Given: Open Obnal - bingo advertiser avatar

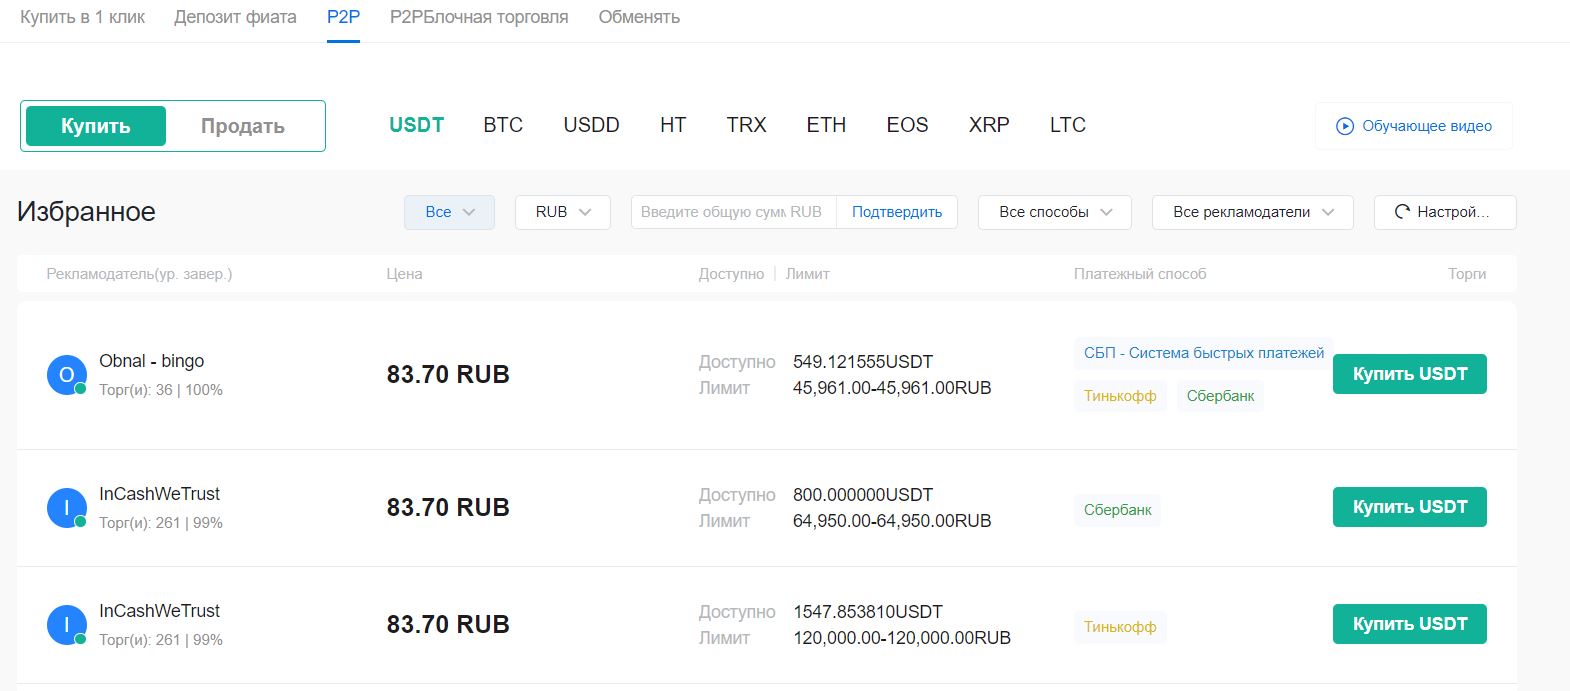Looking at the screenshot, I should pyautogui.click(x=66, y=375).
